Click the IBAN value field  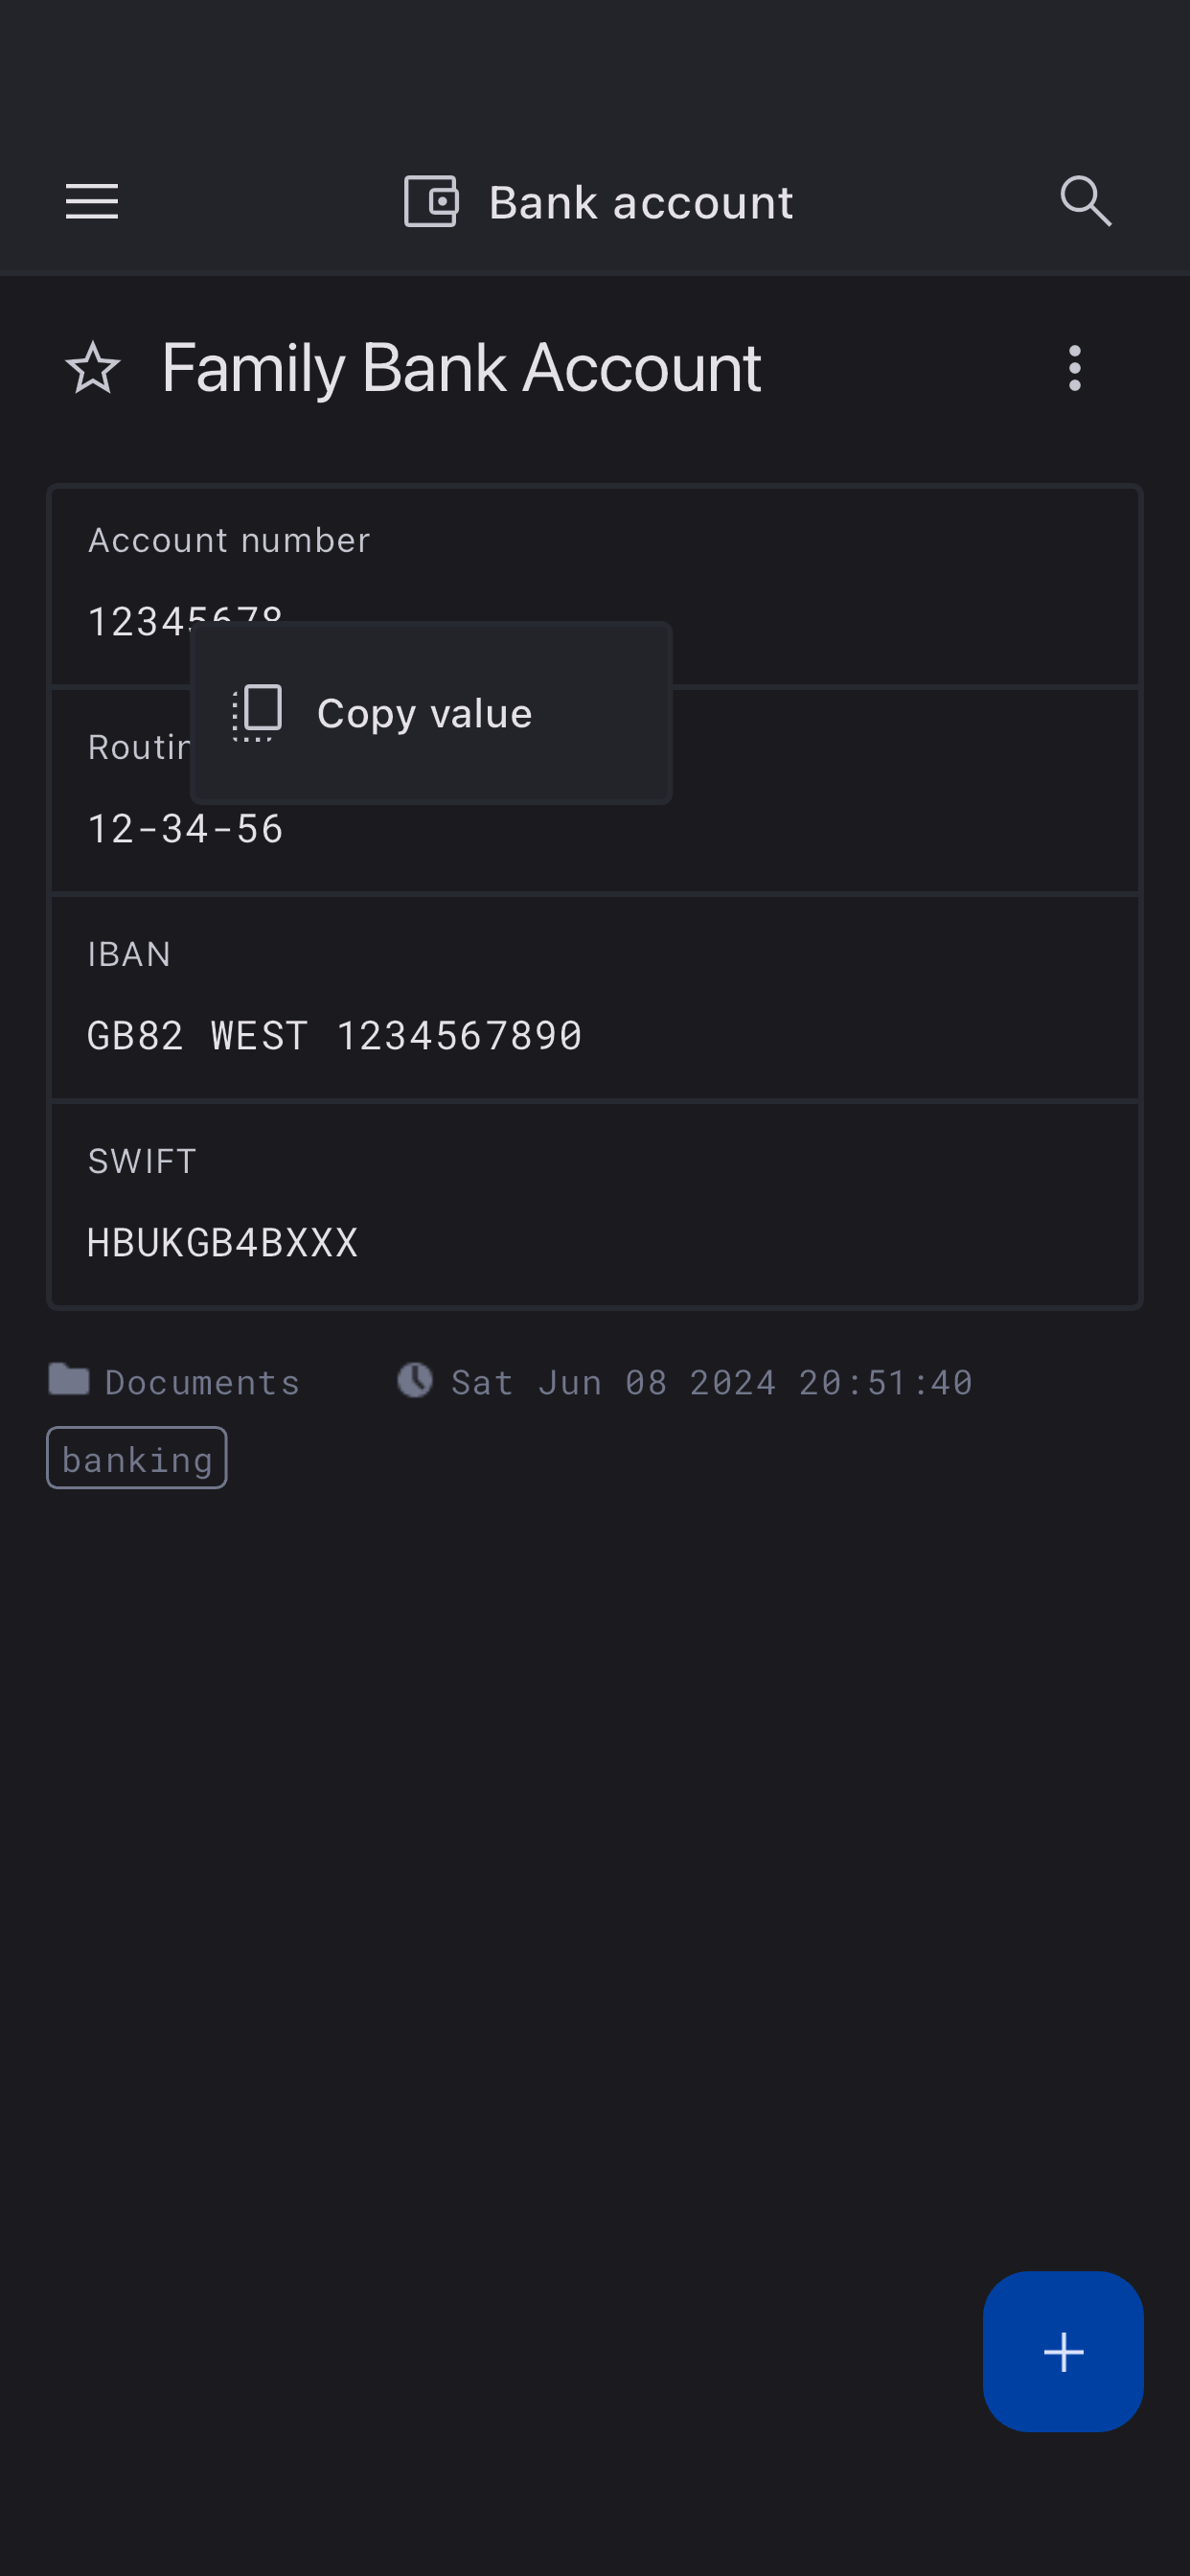(x=334, y=1036)
